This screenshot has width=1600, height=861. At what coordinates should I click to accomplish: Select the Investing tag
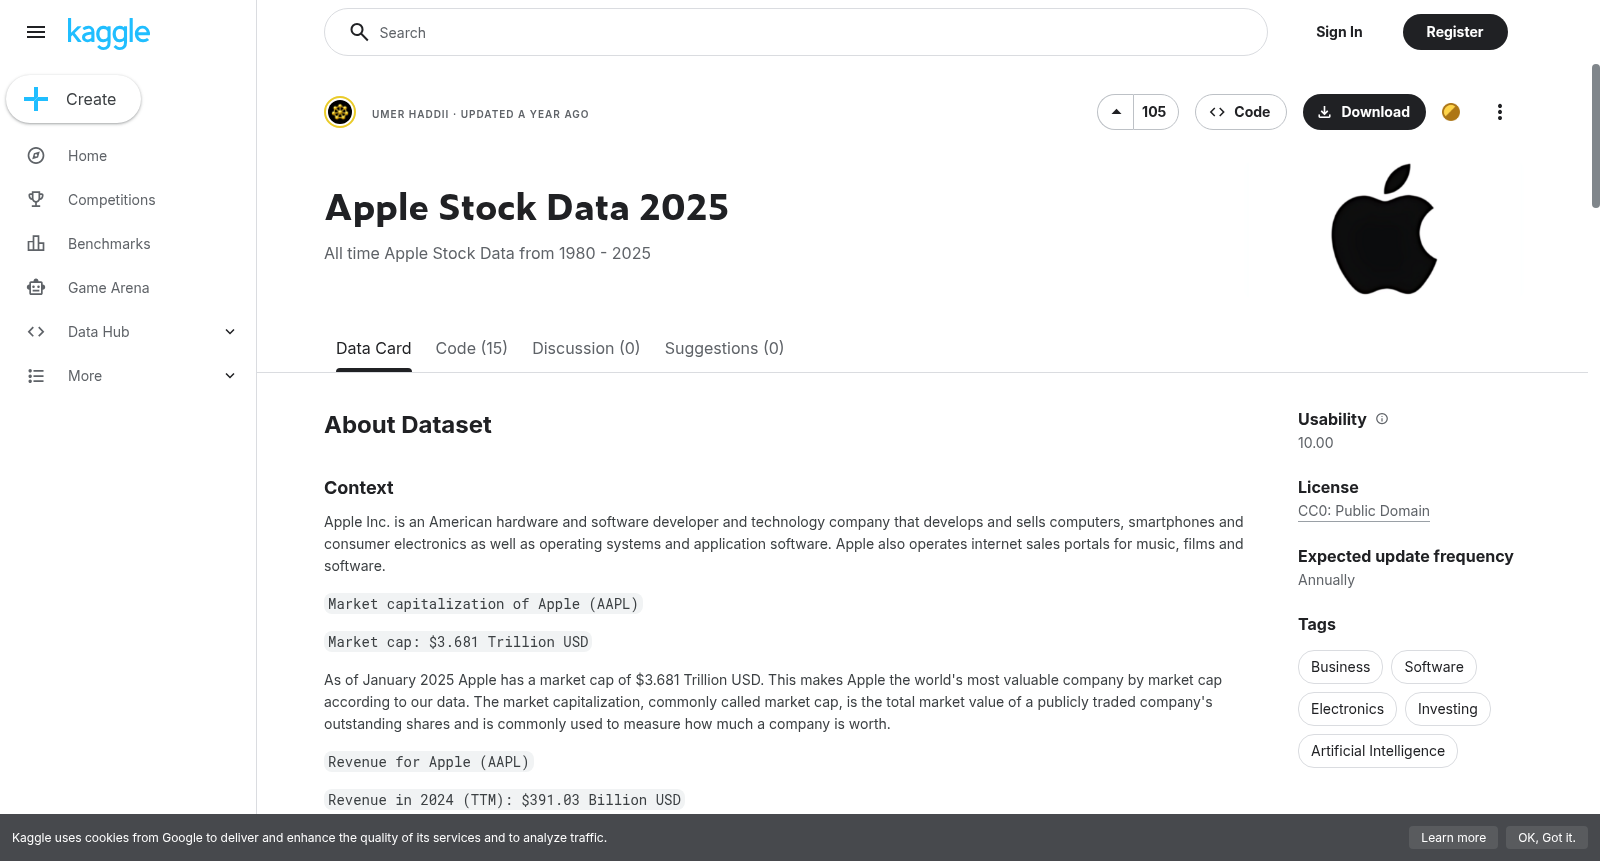[1447, 709]
